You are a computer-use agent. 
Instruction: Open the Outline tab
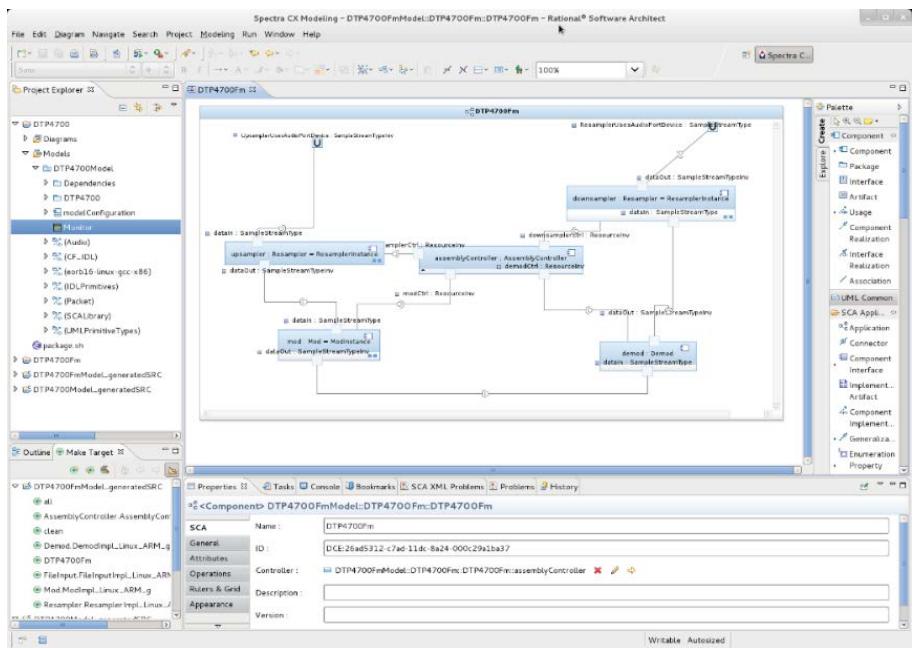pos(32,452)
